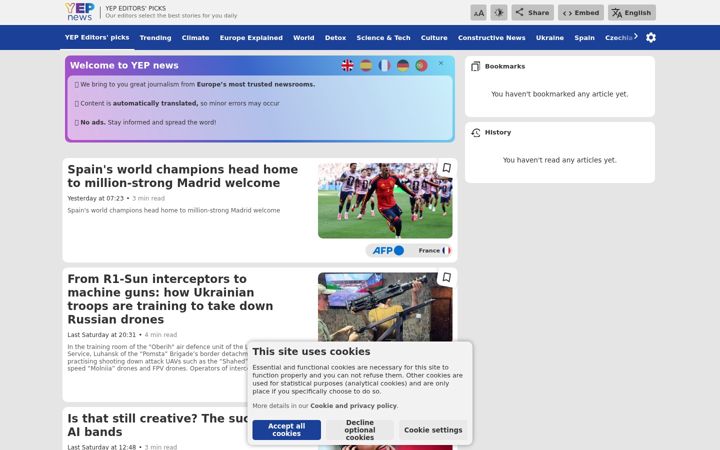Open the Detox section
The width and height of the screenshot is (720, 450).
pos(335,38)
